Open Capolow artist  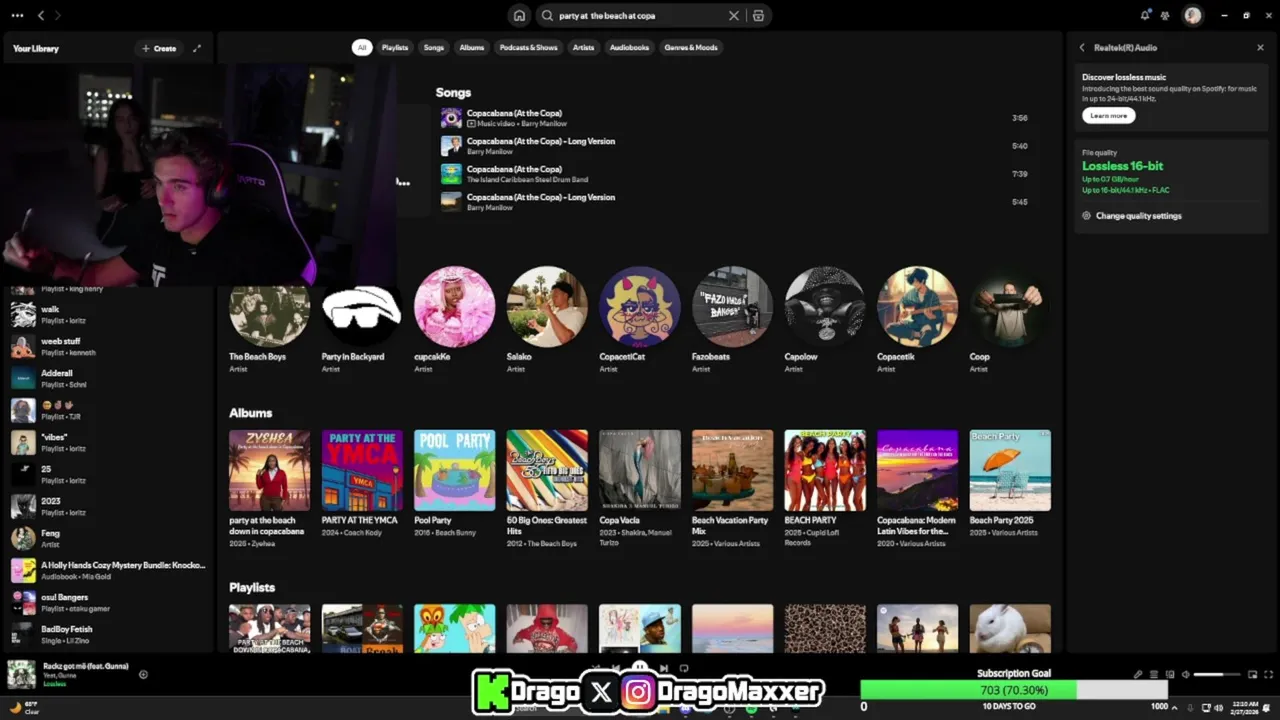(x=825, y=319)
